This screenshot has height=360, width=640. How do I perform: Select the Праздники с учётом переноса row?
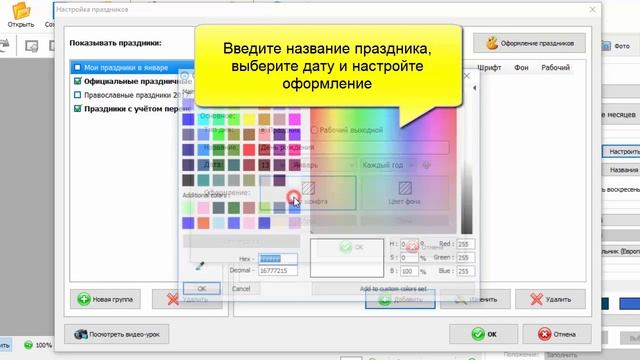click(133, 109)
